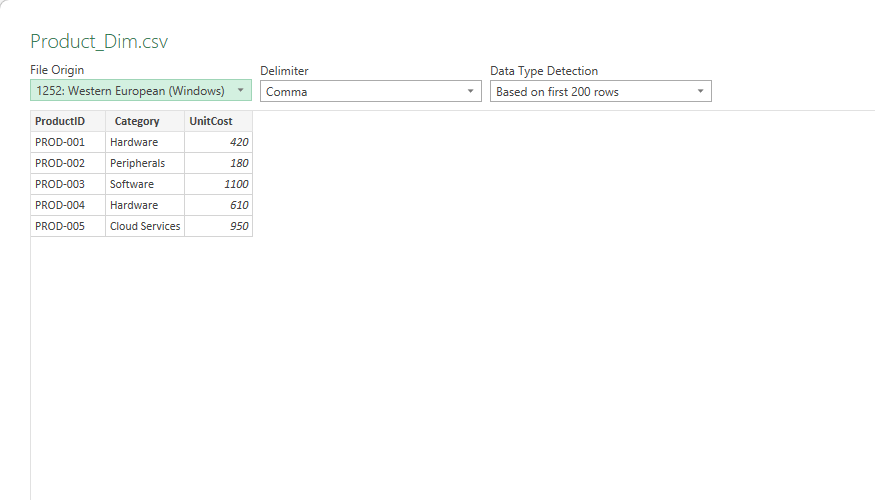Select cell PROD-005
Screen dimensions: 875x500
click(x=68, y=227)
